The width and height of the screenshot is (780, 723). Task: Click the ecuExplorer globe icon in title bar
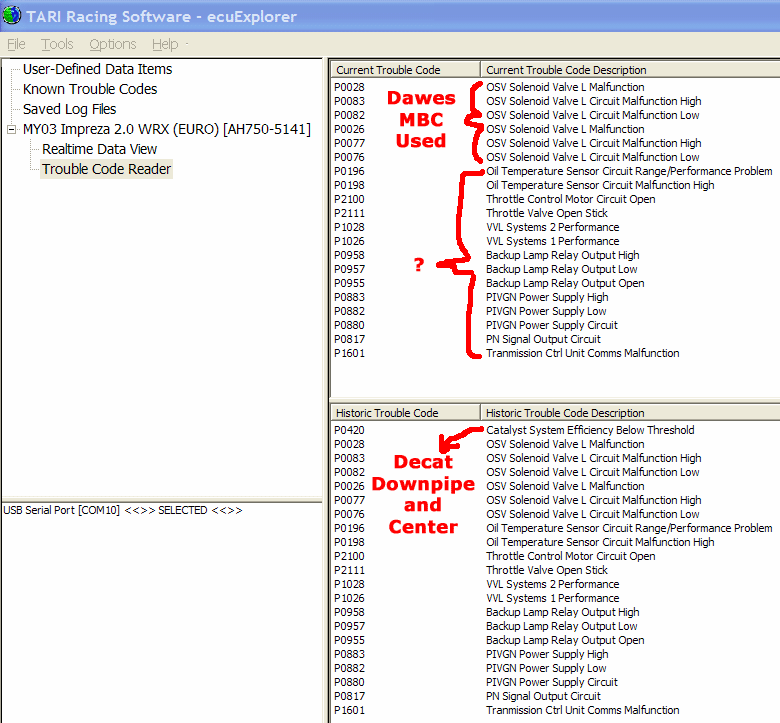coord(11,15)
